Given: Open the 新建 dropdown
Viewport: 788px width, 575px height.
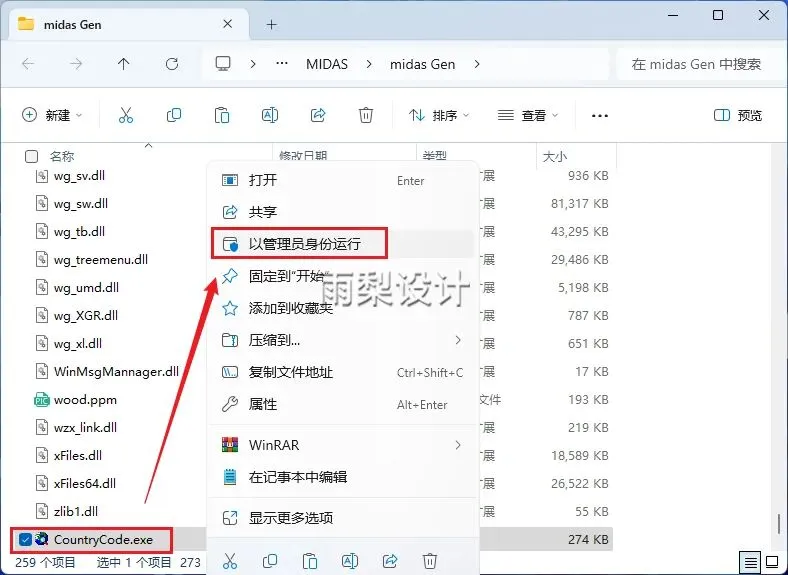Looking at the screenshot, I should (52, 116).
